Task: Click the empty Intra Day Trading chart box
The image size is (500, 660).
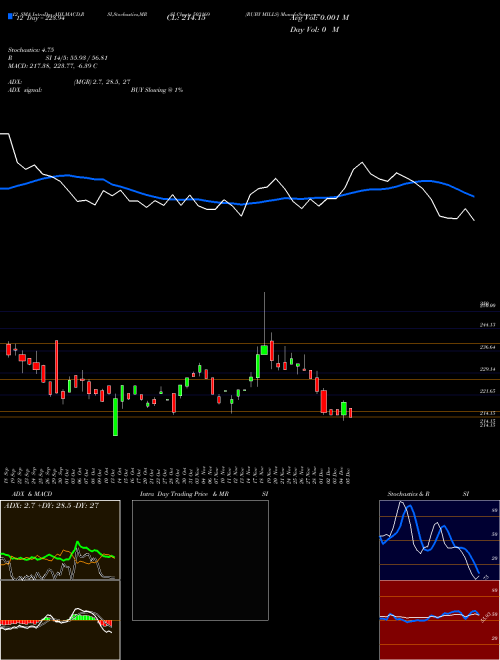Action: (200, 560)
